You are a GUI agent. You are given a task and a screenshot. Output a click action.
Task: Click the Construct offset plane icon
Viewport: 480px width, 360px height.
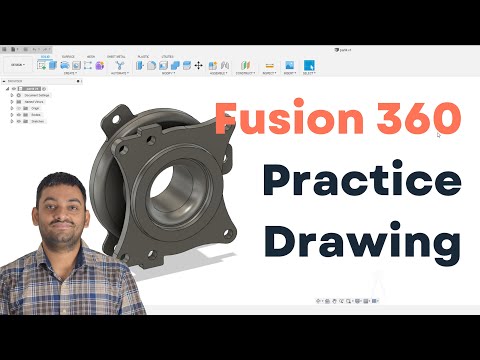tap(246, 65)
